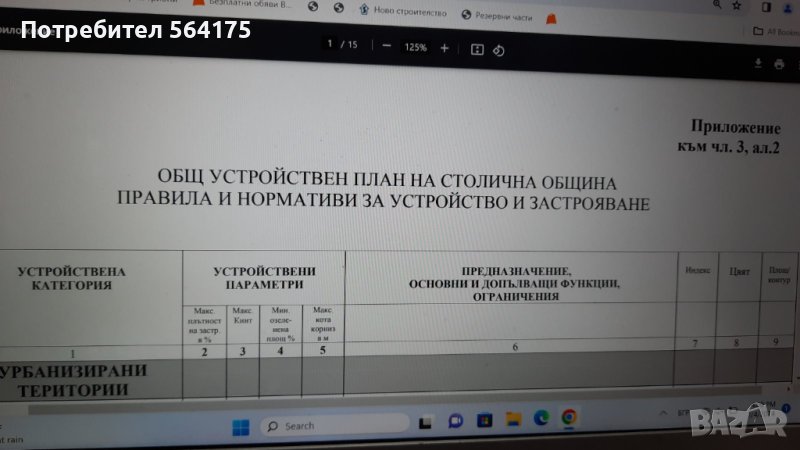This screenshot has width=800, height=450.
Task: Edit the PDF page number field
Action: coord(330,44)
